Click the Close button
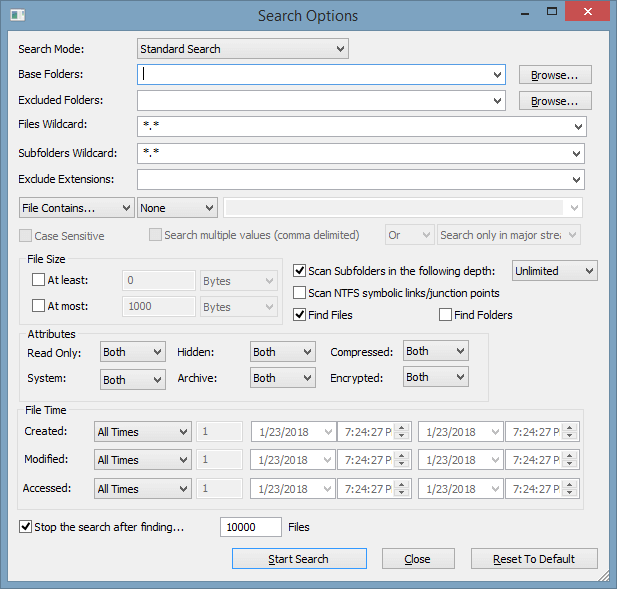 point(418,559)
